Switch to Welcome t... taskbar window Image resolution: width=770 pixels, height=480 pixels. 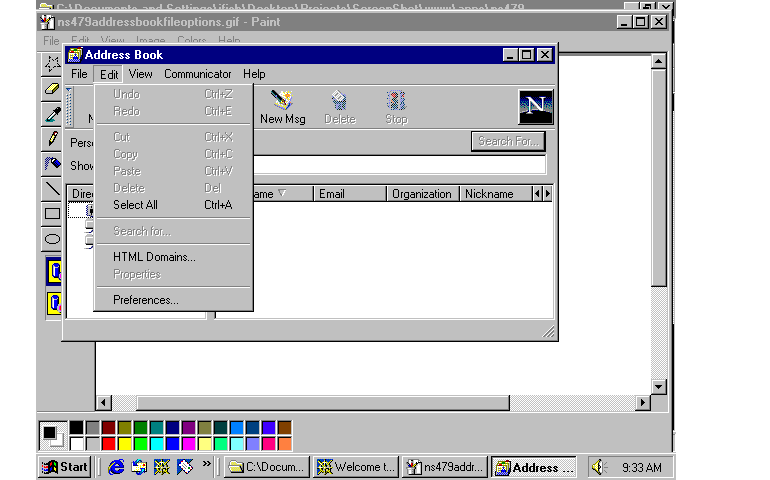pyautogui.click(x=356, y=467)
